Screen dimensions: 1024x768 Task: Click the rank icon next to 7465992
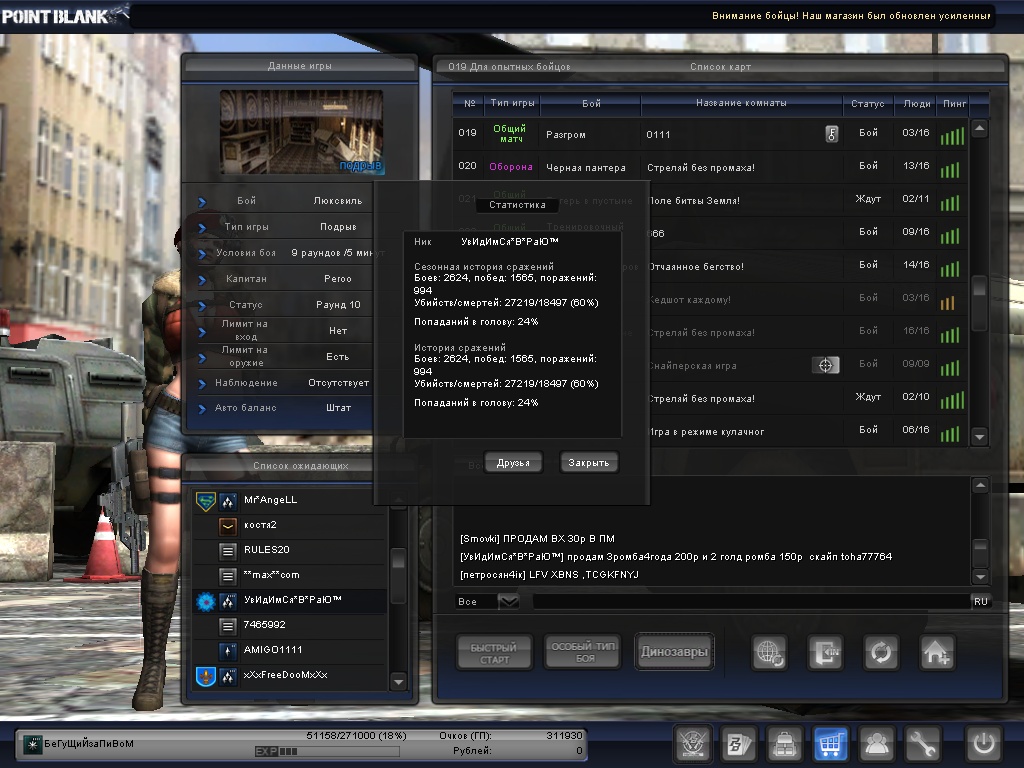pyautogui.click(x=228, y=626)
